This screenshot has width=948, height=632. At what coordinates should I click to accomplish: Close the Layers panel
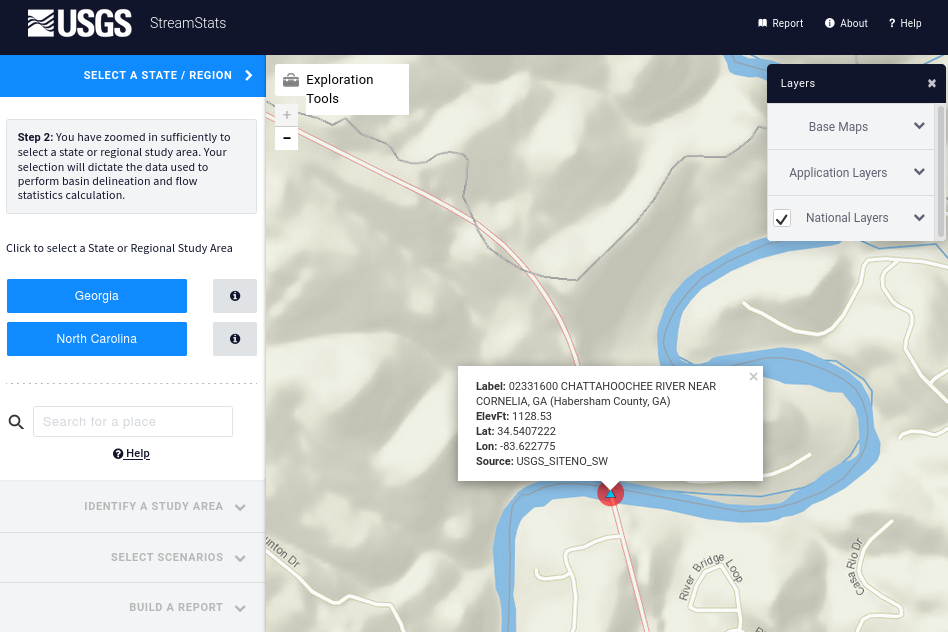[x=932, y=84]
